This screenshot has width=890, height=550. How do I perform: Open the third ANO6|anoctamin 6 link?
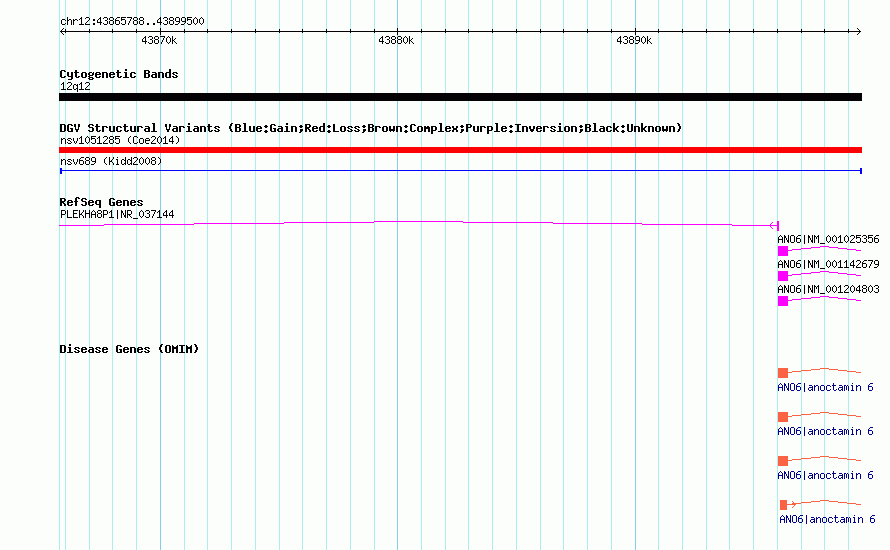[825, 475]
